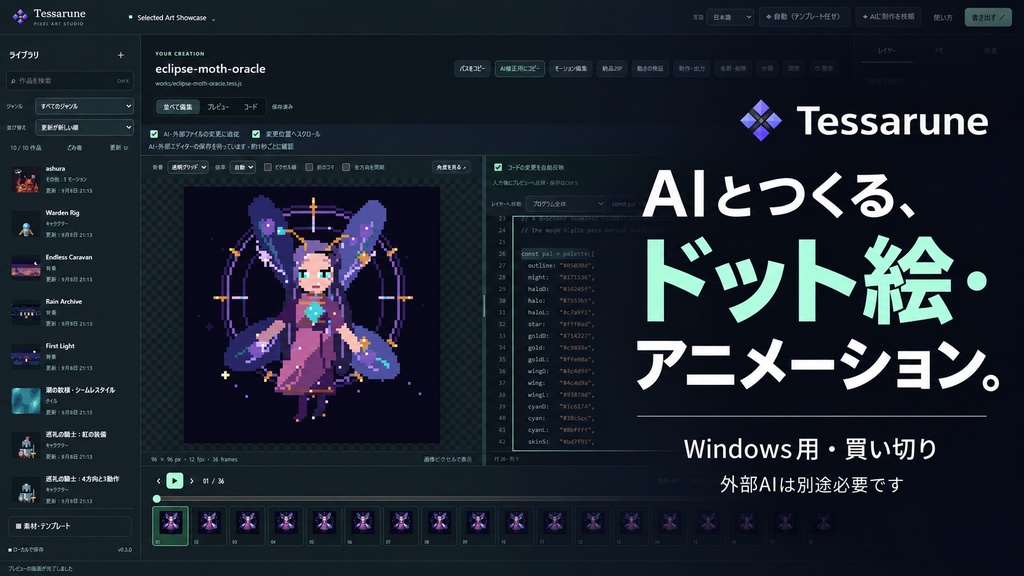Switch to the コード tab
Viewport: 1024px width, 576px height.
click(250, 106)
